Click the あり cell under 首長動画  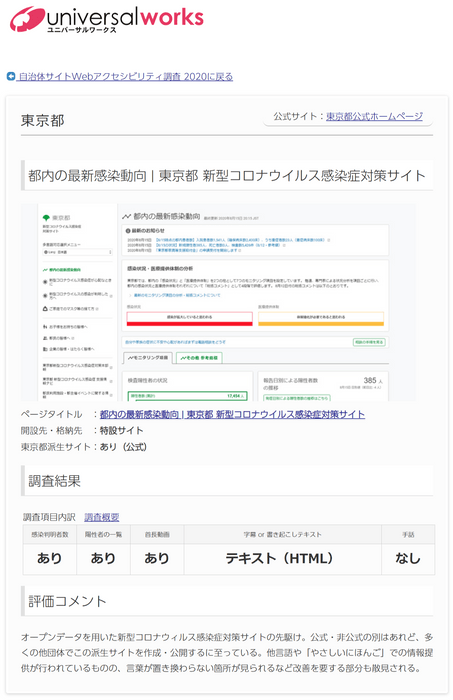click(x=157, y=558)
